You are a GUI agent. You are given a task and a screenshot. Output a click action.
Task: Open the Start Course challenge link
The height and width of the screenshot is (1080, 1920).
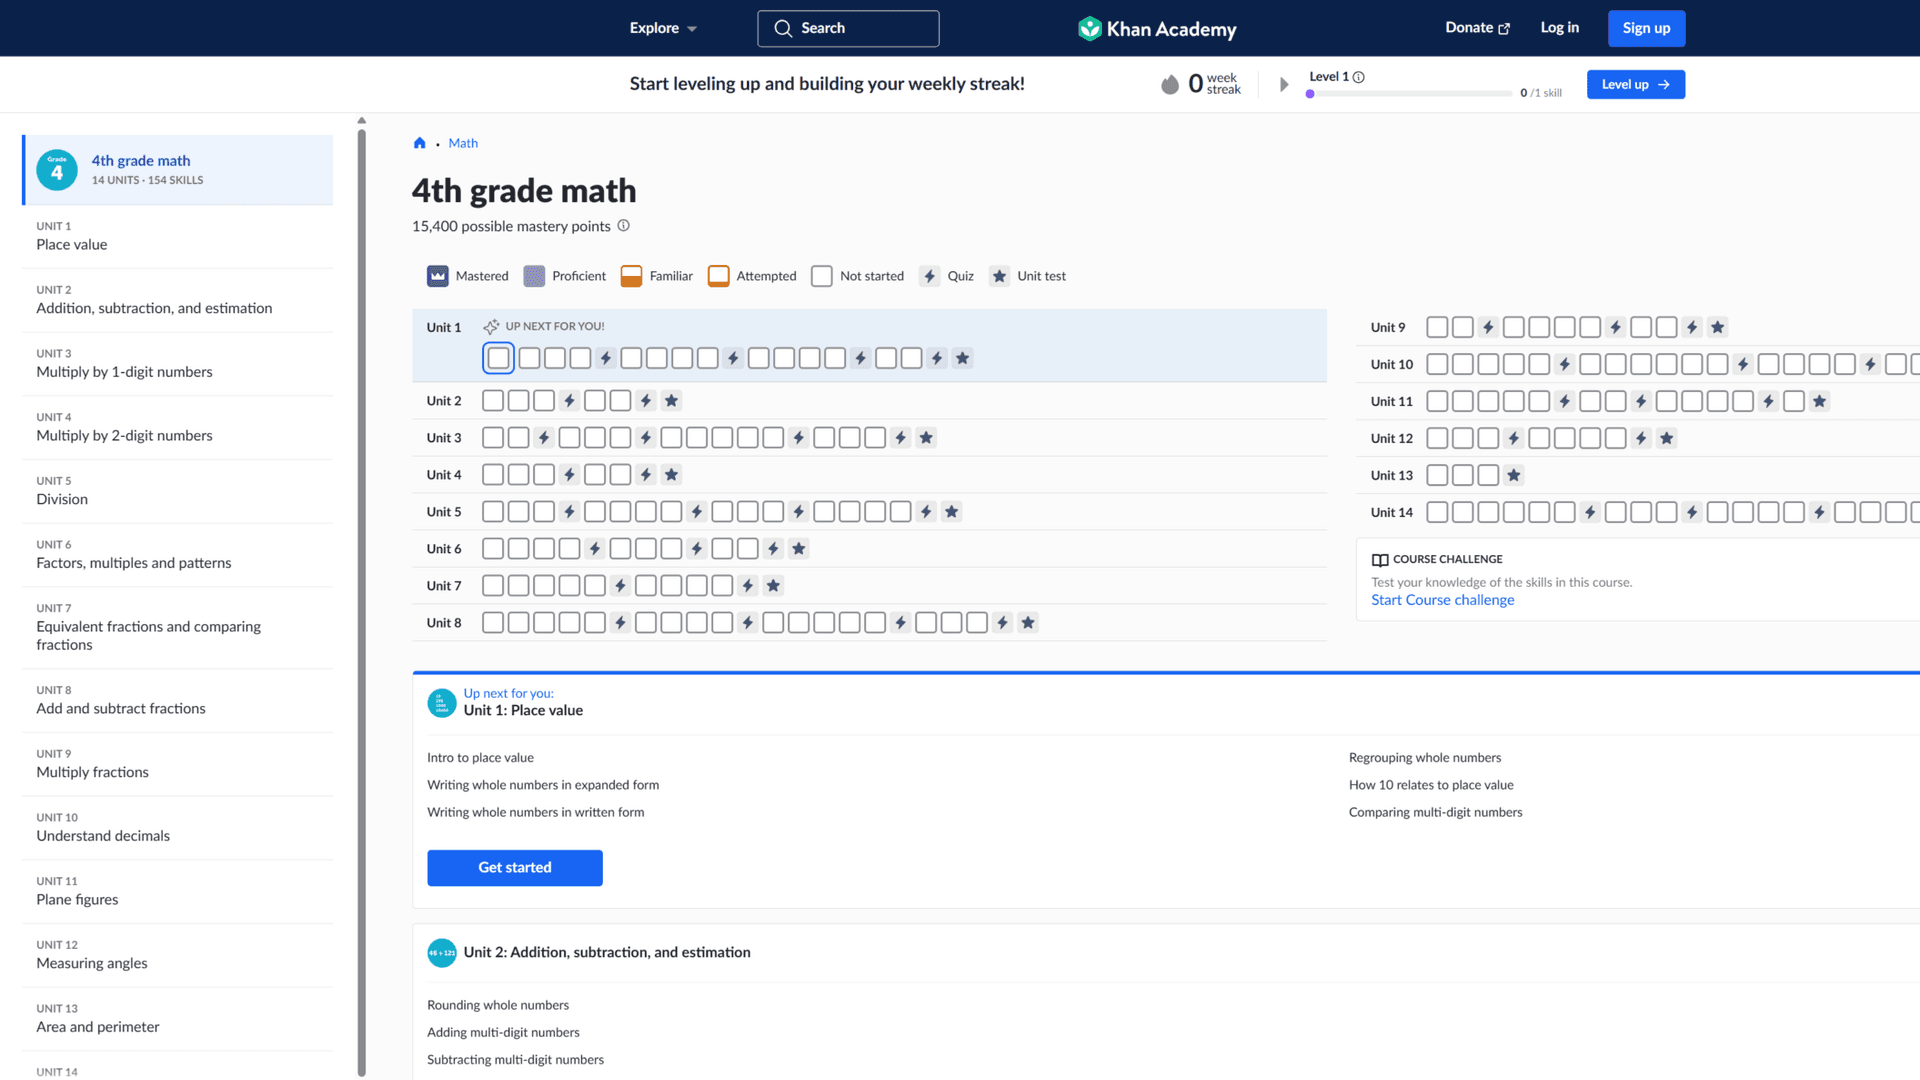[x=1442, y=599]
